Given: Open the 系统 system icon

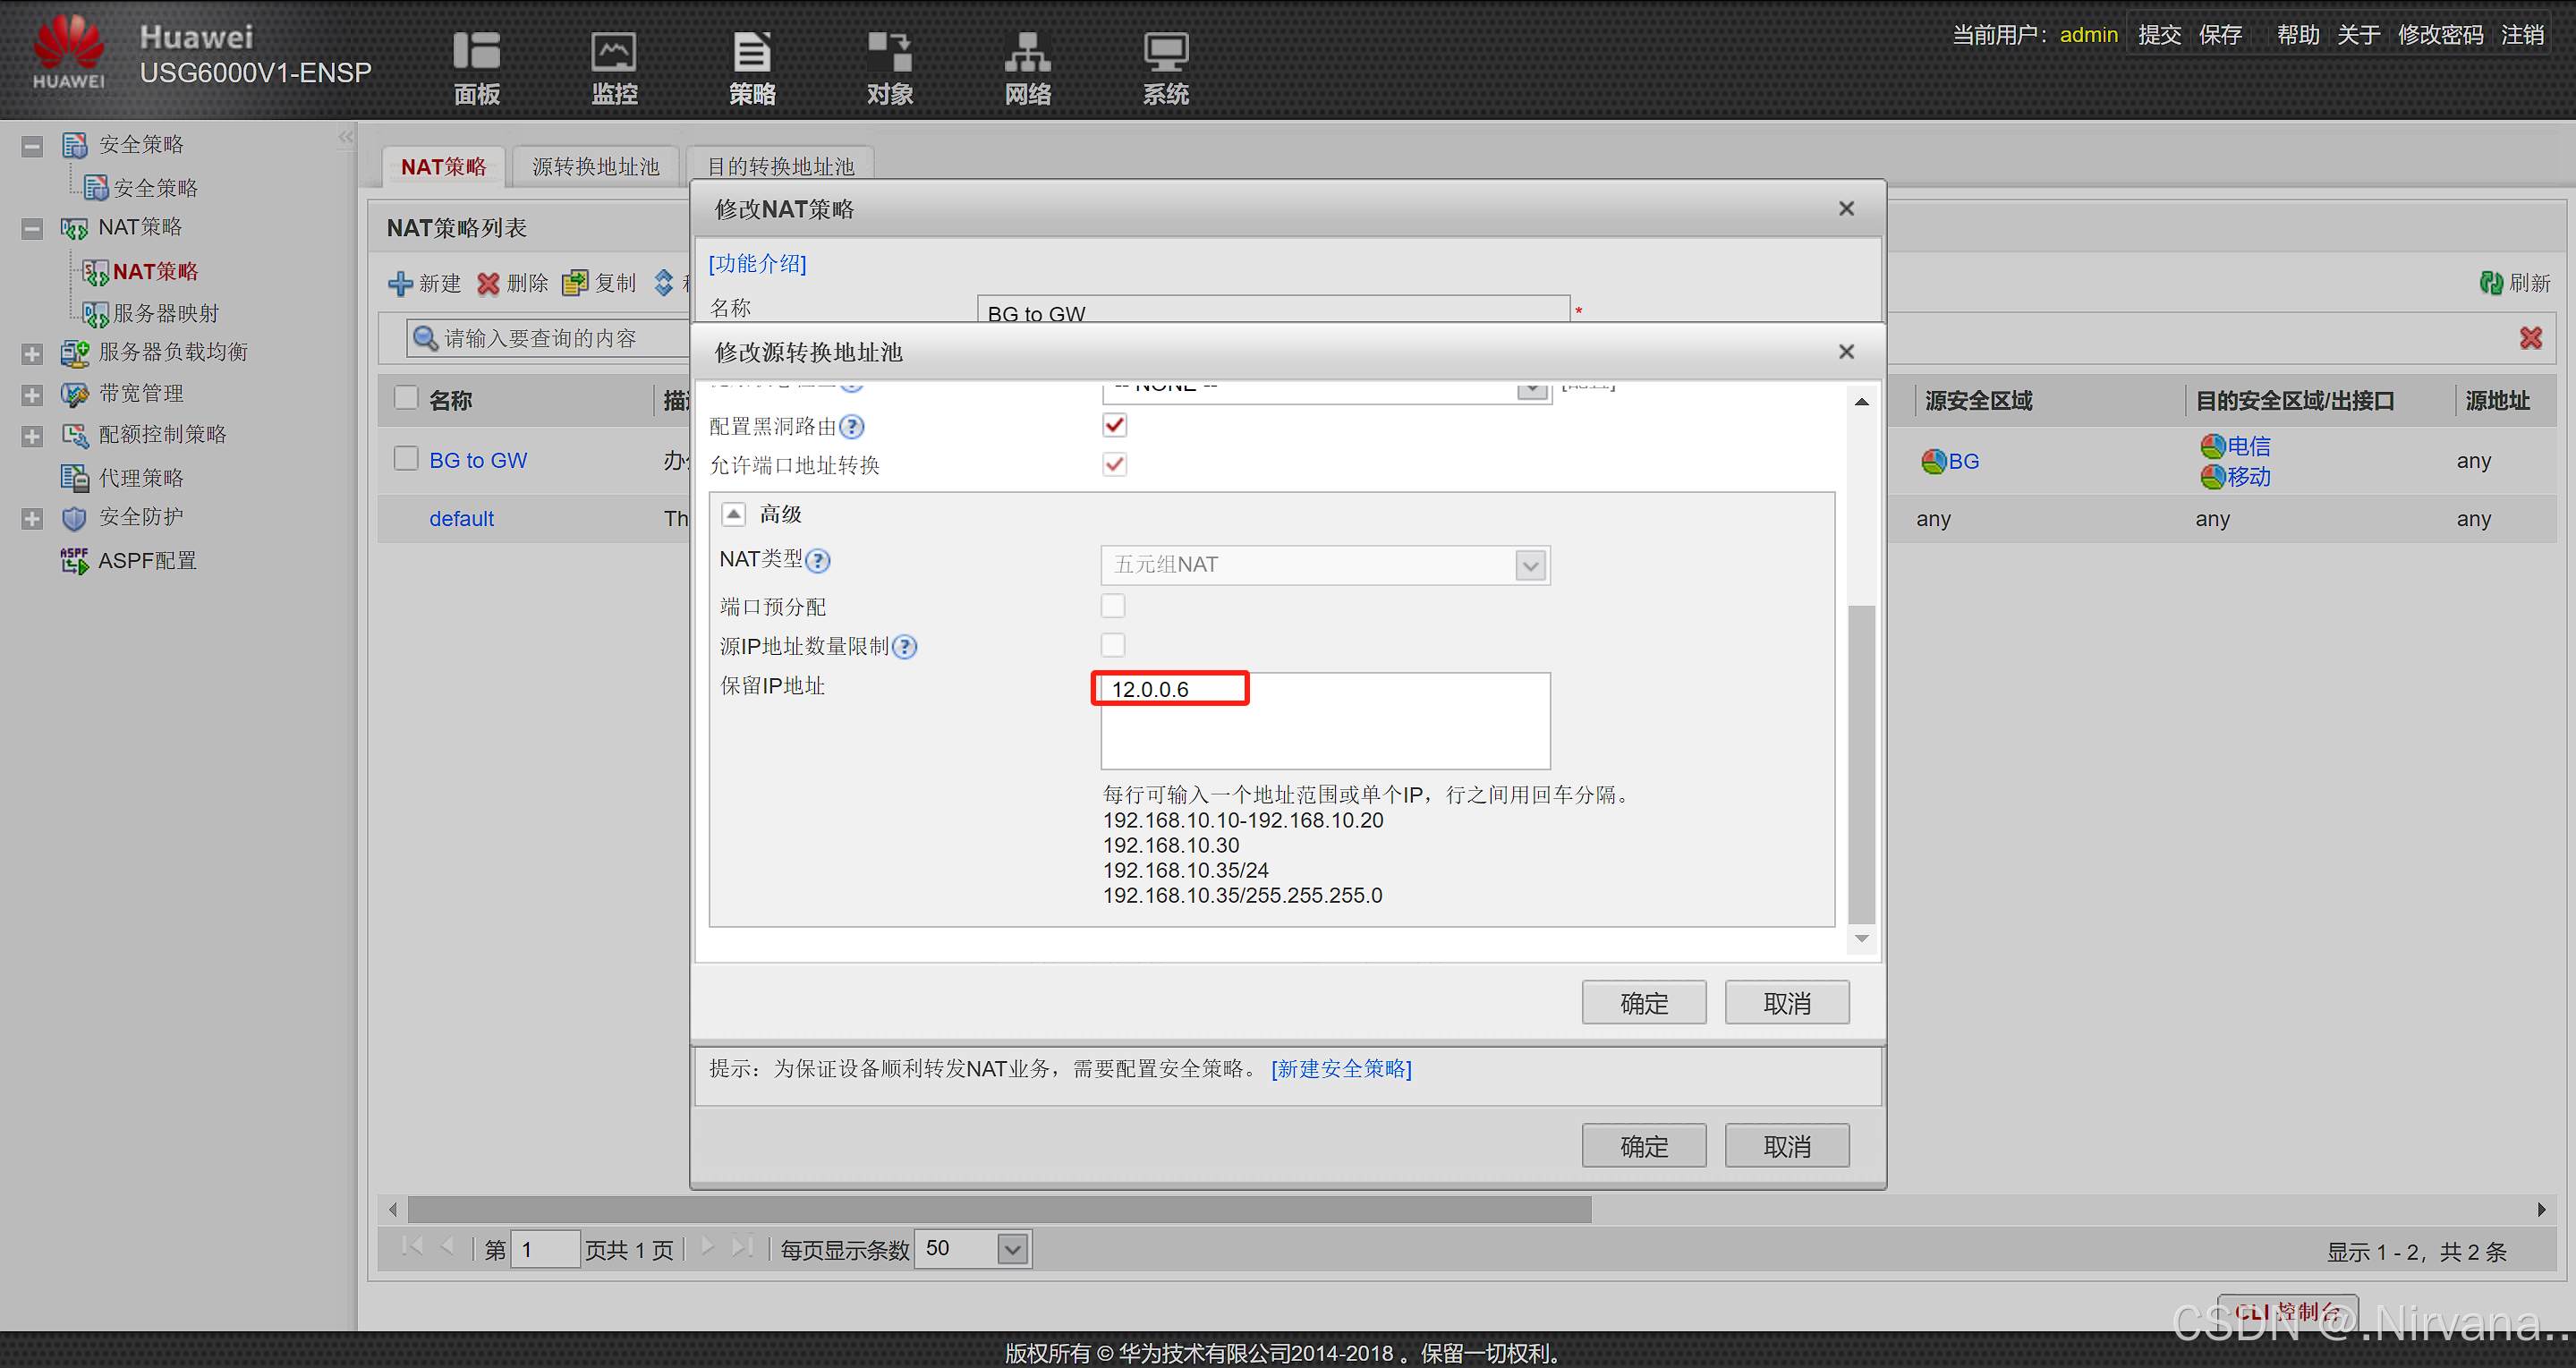Looking at the screenshot, I should tap(1165, 50).
